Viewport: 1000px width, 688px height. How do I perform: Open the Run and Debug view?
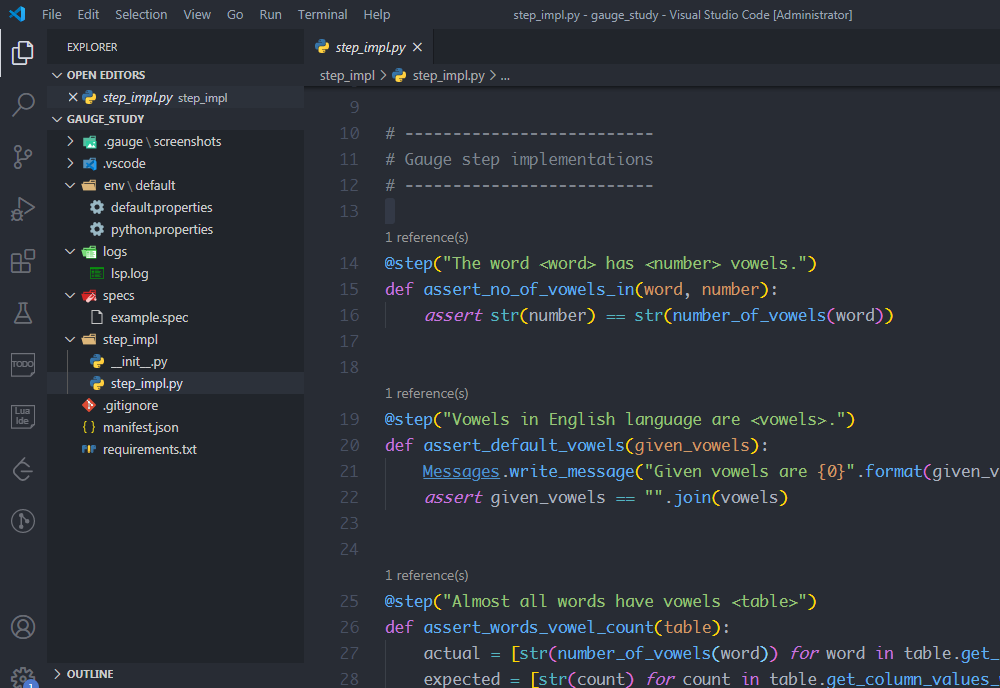[23, 209]
